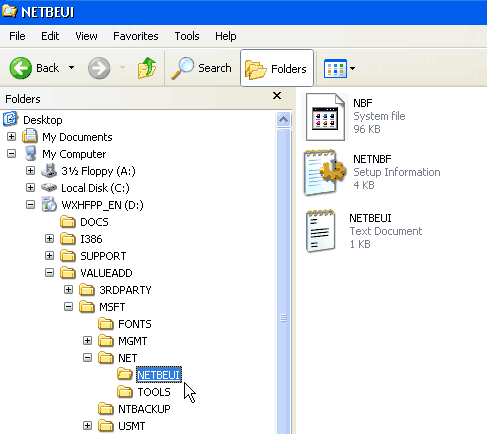
Task: Click the green Back arrow icon
Action: (21, 68)
